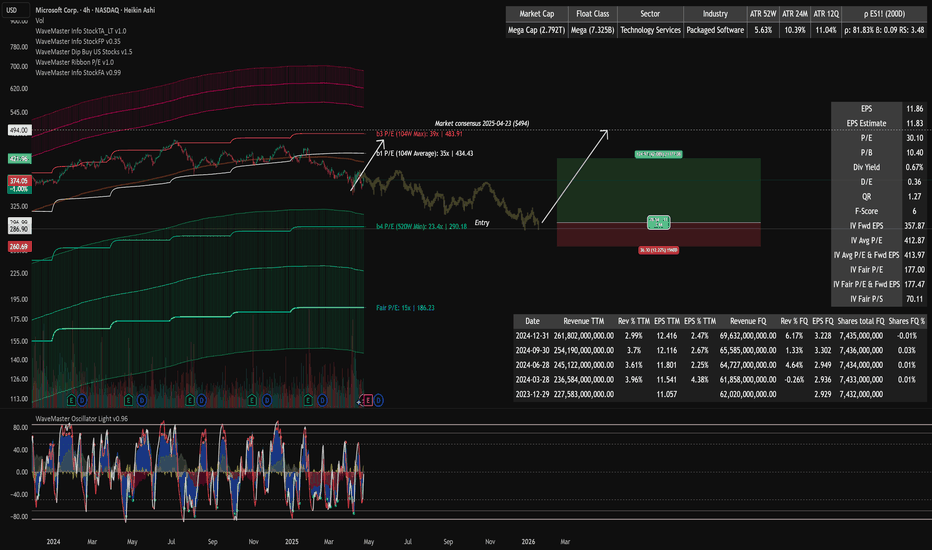The height and width of the screenshot is (550, 932).
Task: Click the dividend D marker of August 2024
Action: pos(201,400)
